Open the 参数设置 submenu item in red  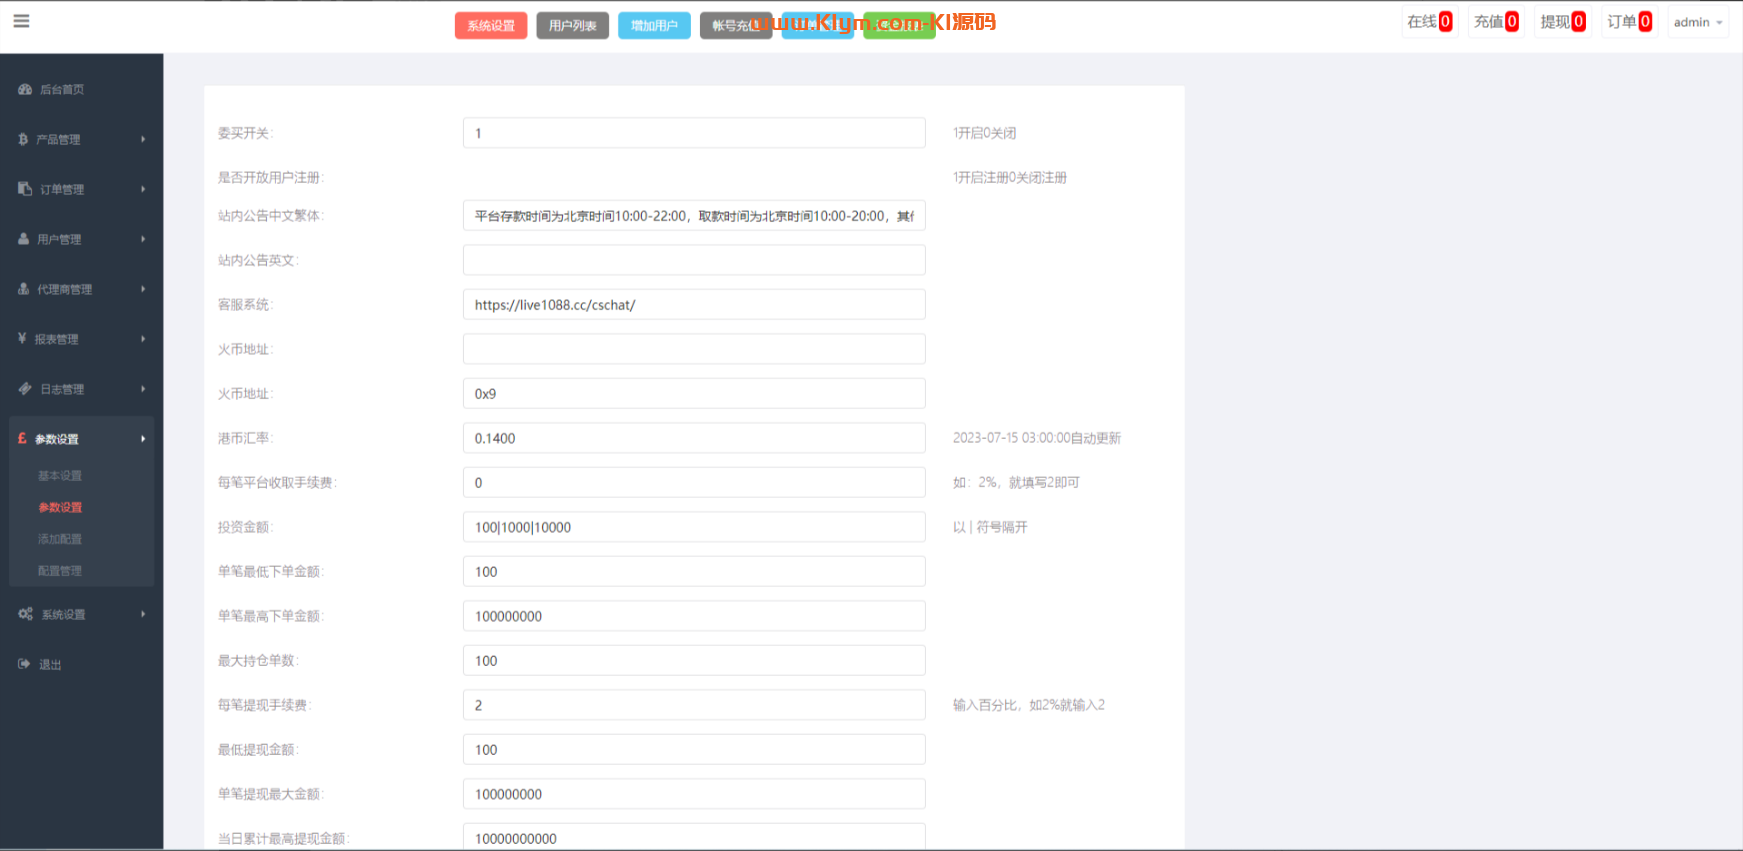click(x=60, y=508)
